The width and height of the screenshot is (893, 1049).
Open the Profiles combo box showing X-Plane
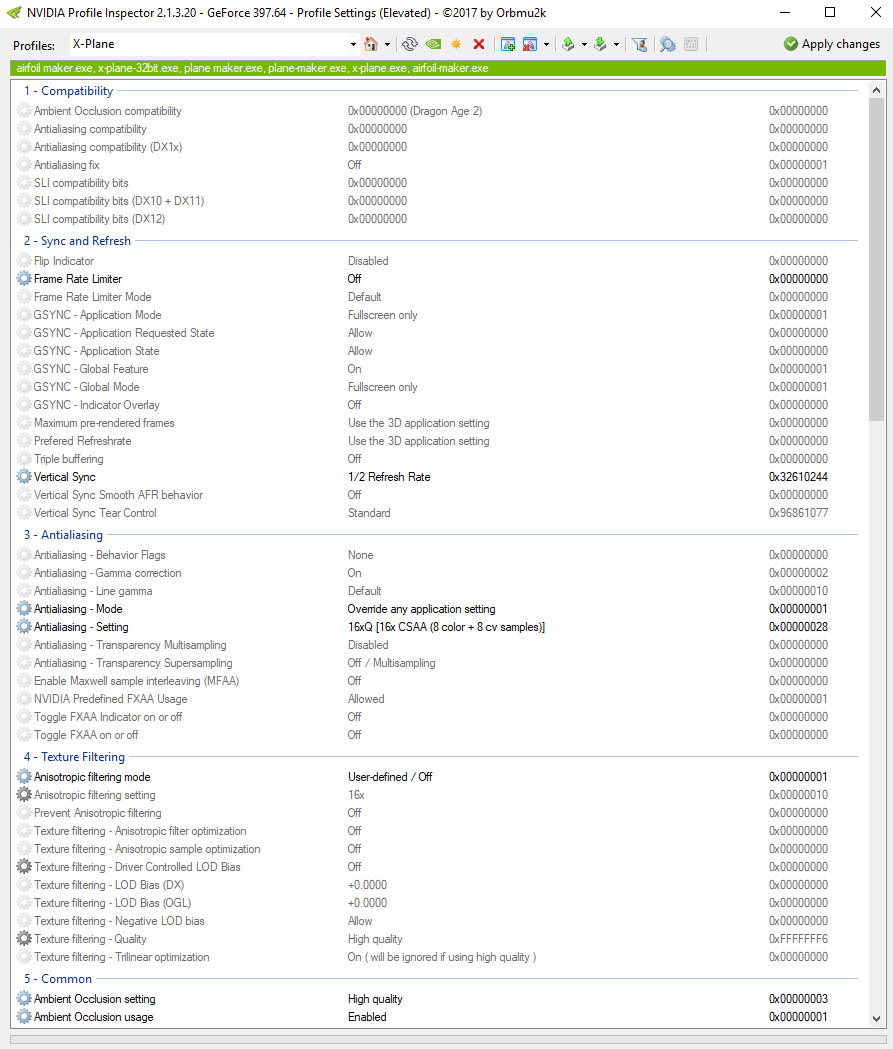tap(214, 44)
